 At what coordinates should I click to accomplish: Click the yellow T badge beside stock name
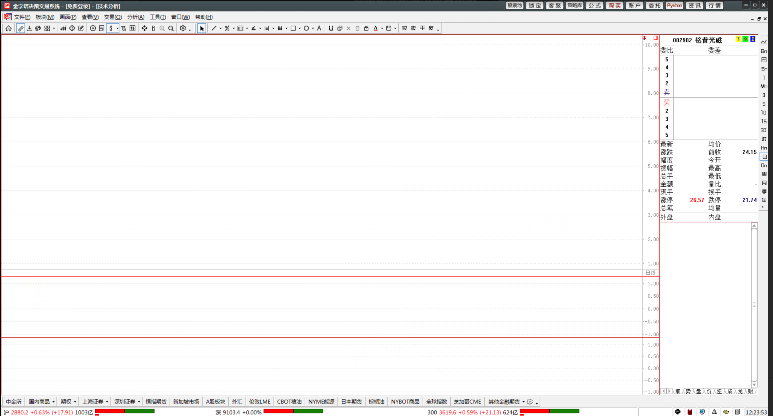pos(738,39)
